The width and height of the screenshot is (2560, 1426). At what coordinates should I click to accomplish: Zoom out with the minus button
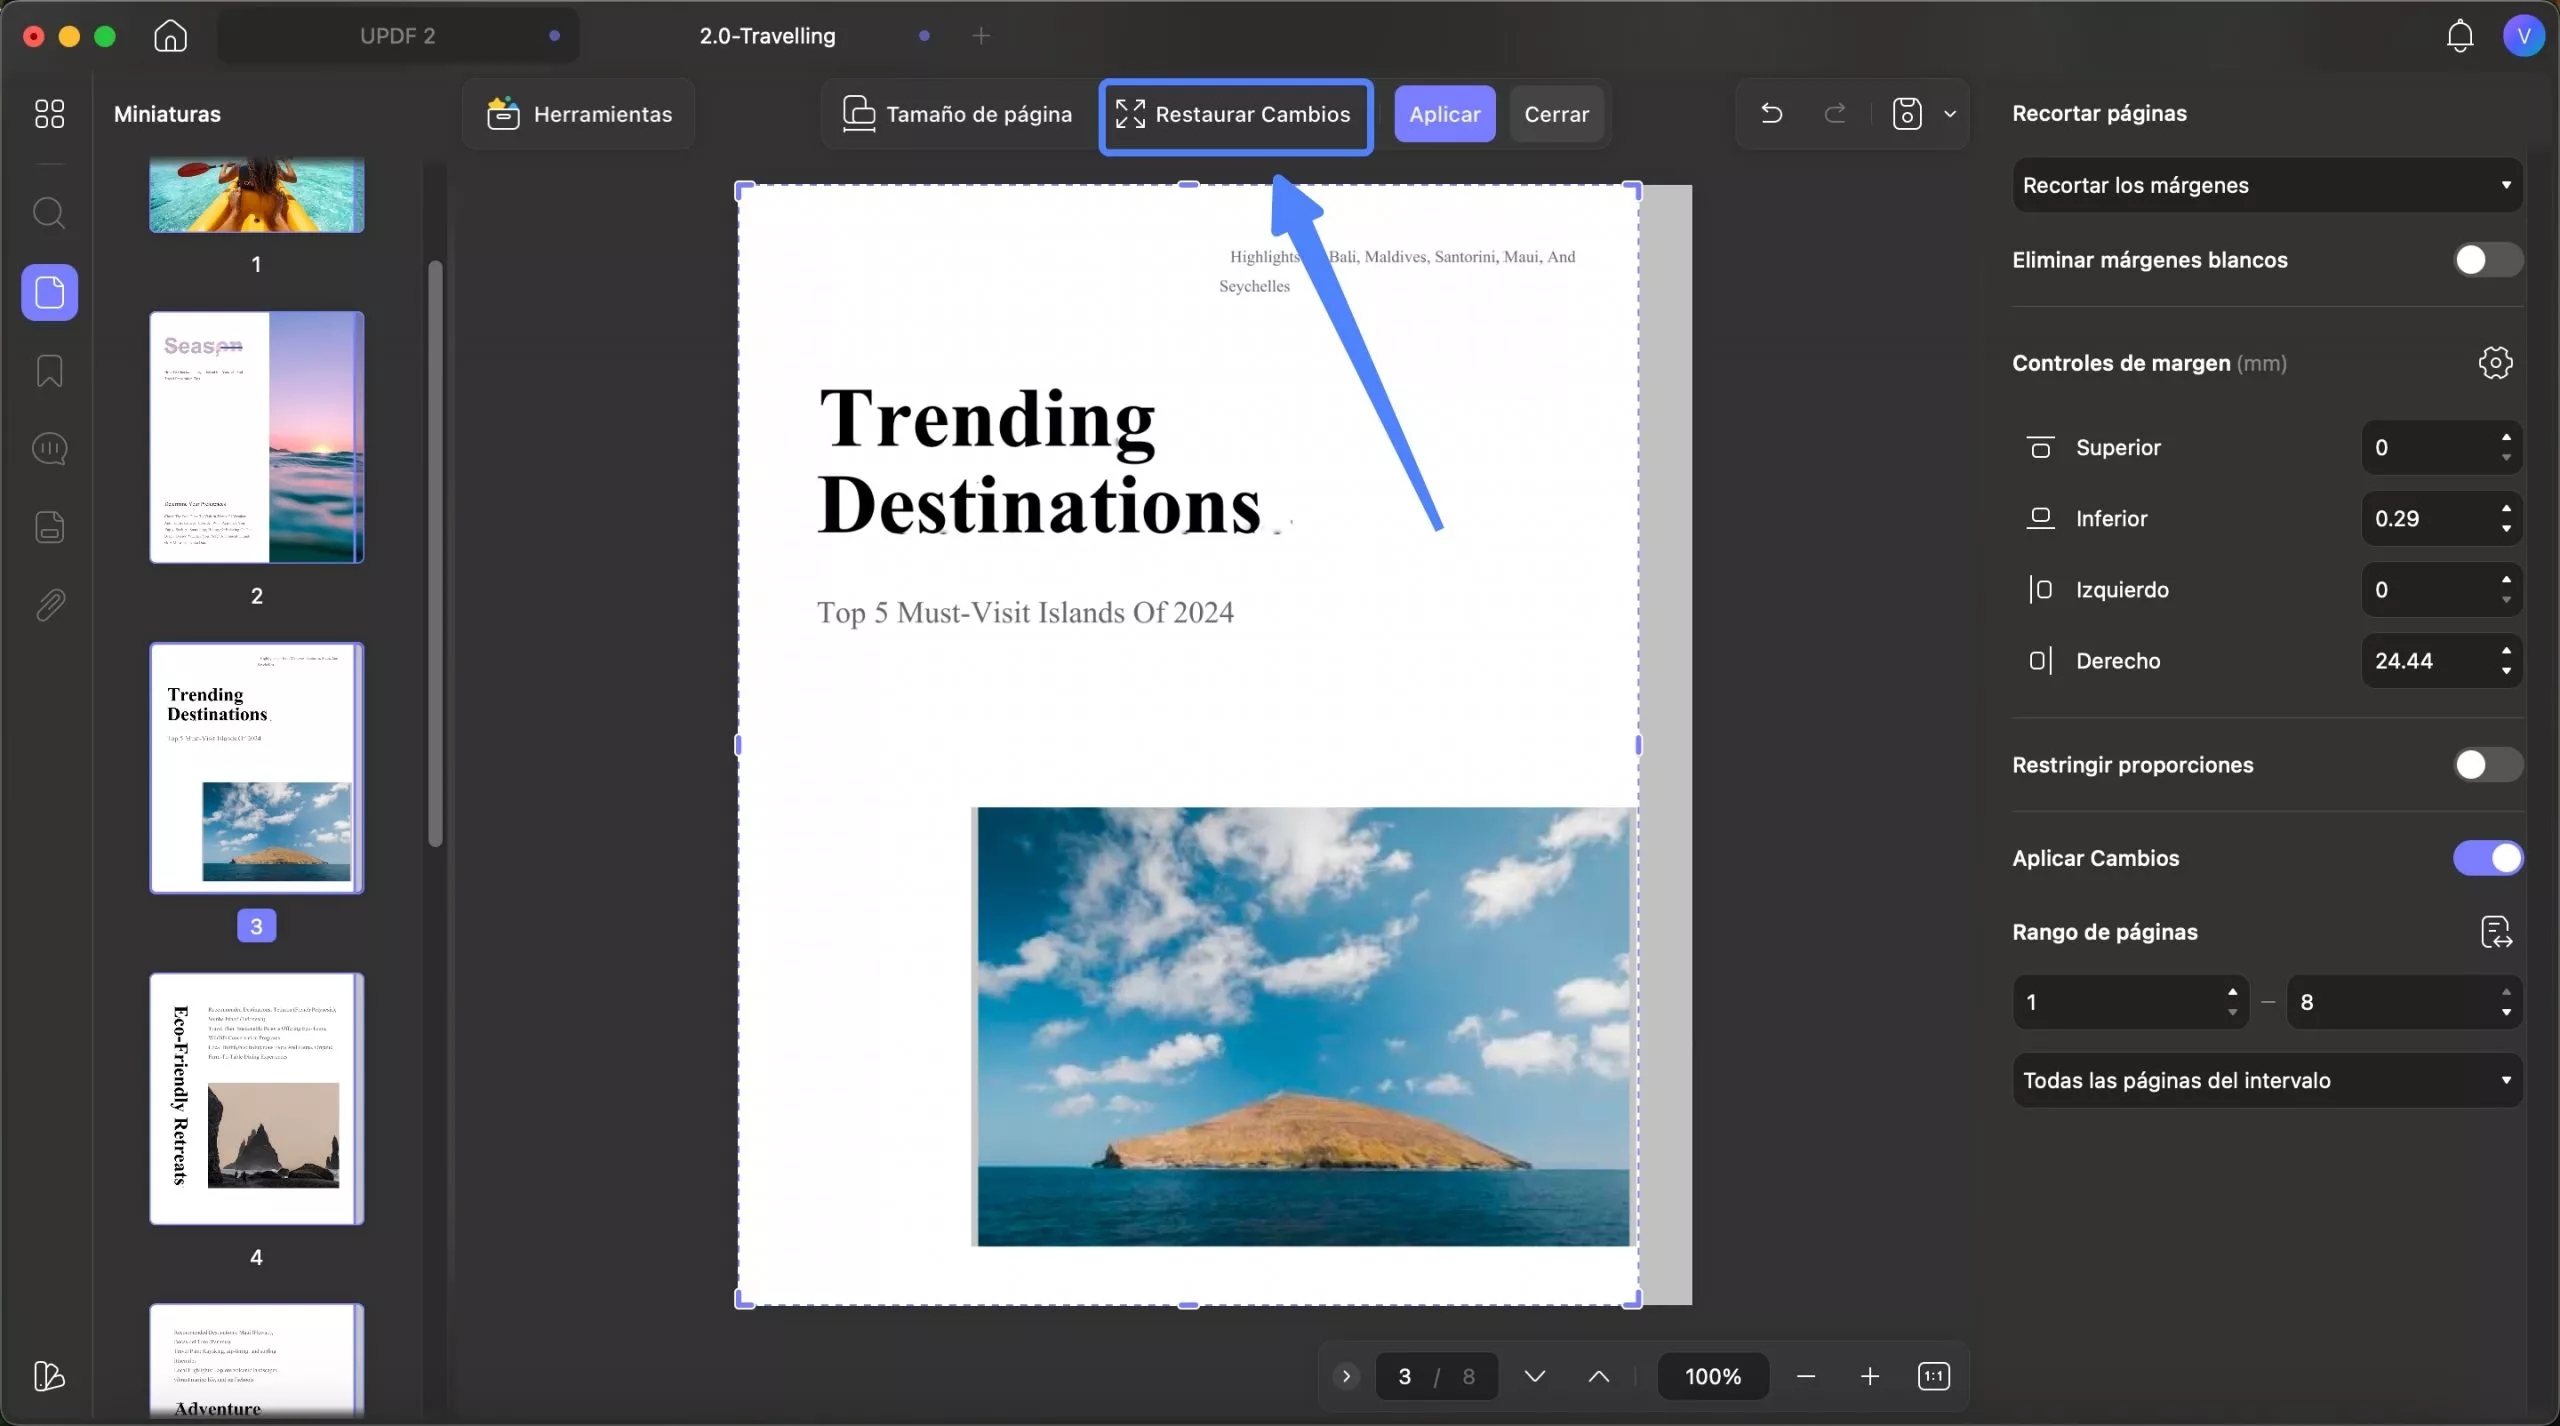tap(1805, 1377)
